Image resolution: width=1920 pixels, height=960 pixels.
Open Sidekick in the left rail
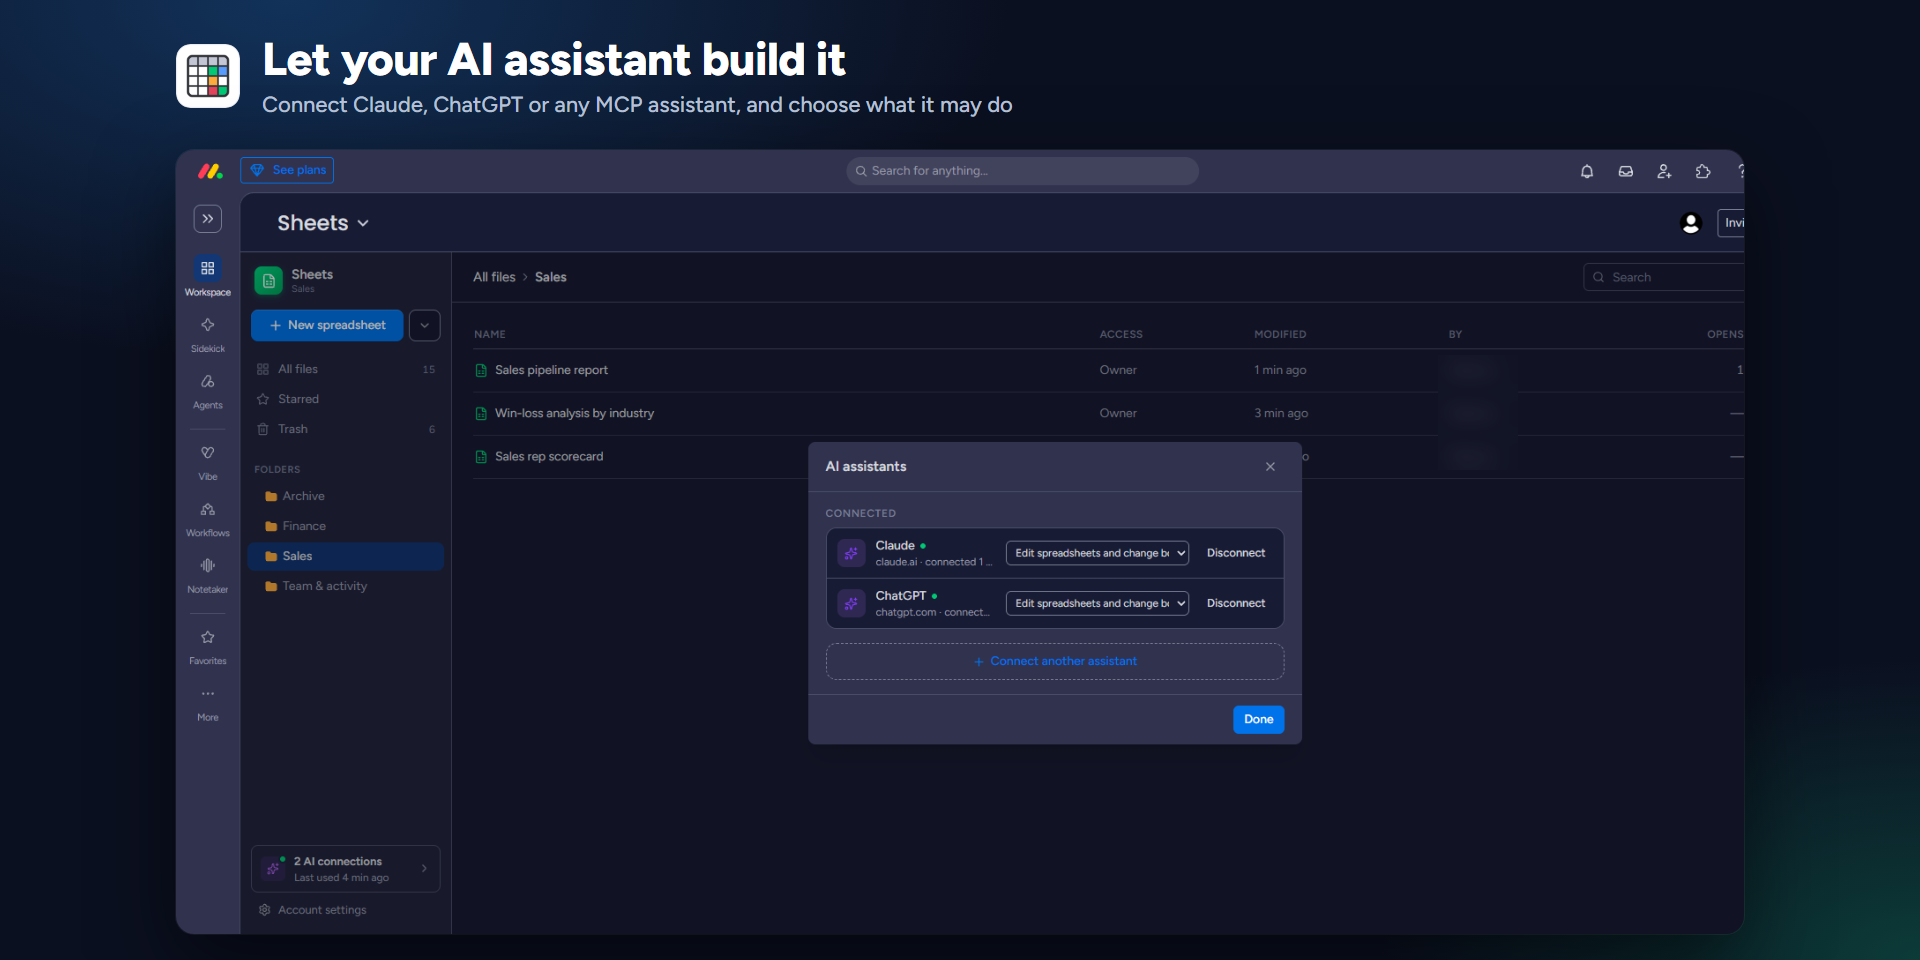(208, 334)
